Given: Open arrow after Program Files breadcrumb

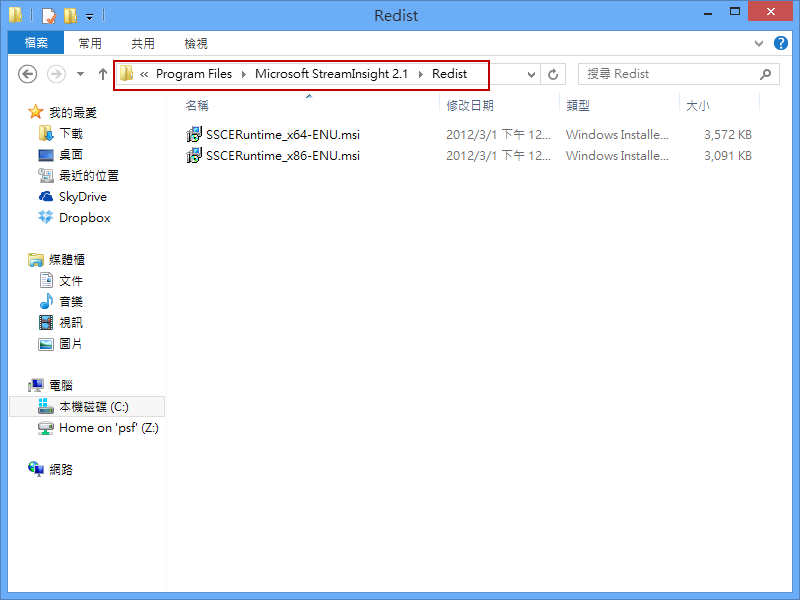Looking at the screenshot, I should tap(244, 74).
